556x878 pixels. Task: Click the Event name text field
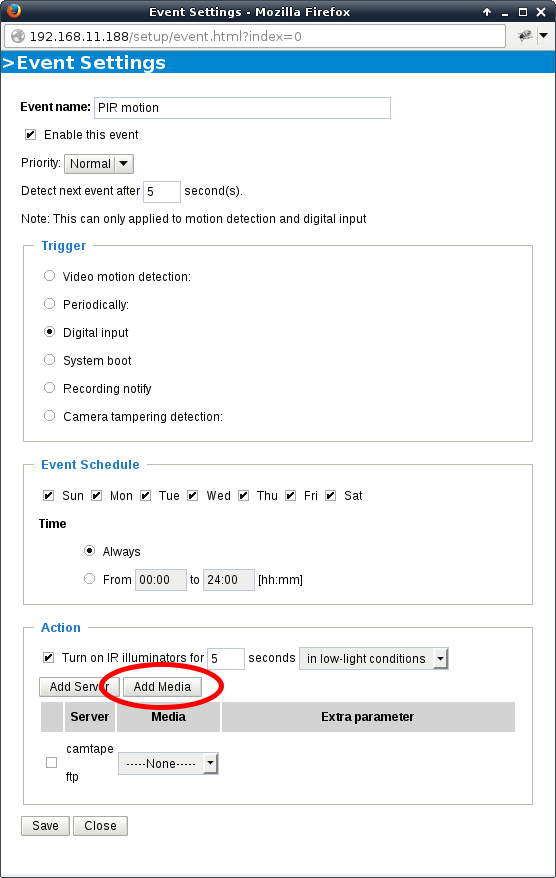[x=242, y=108]
